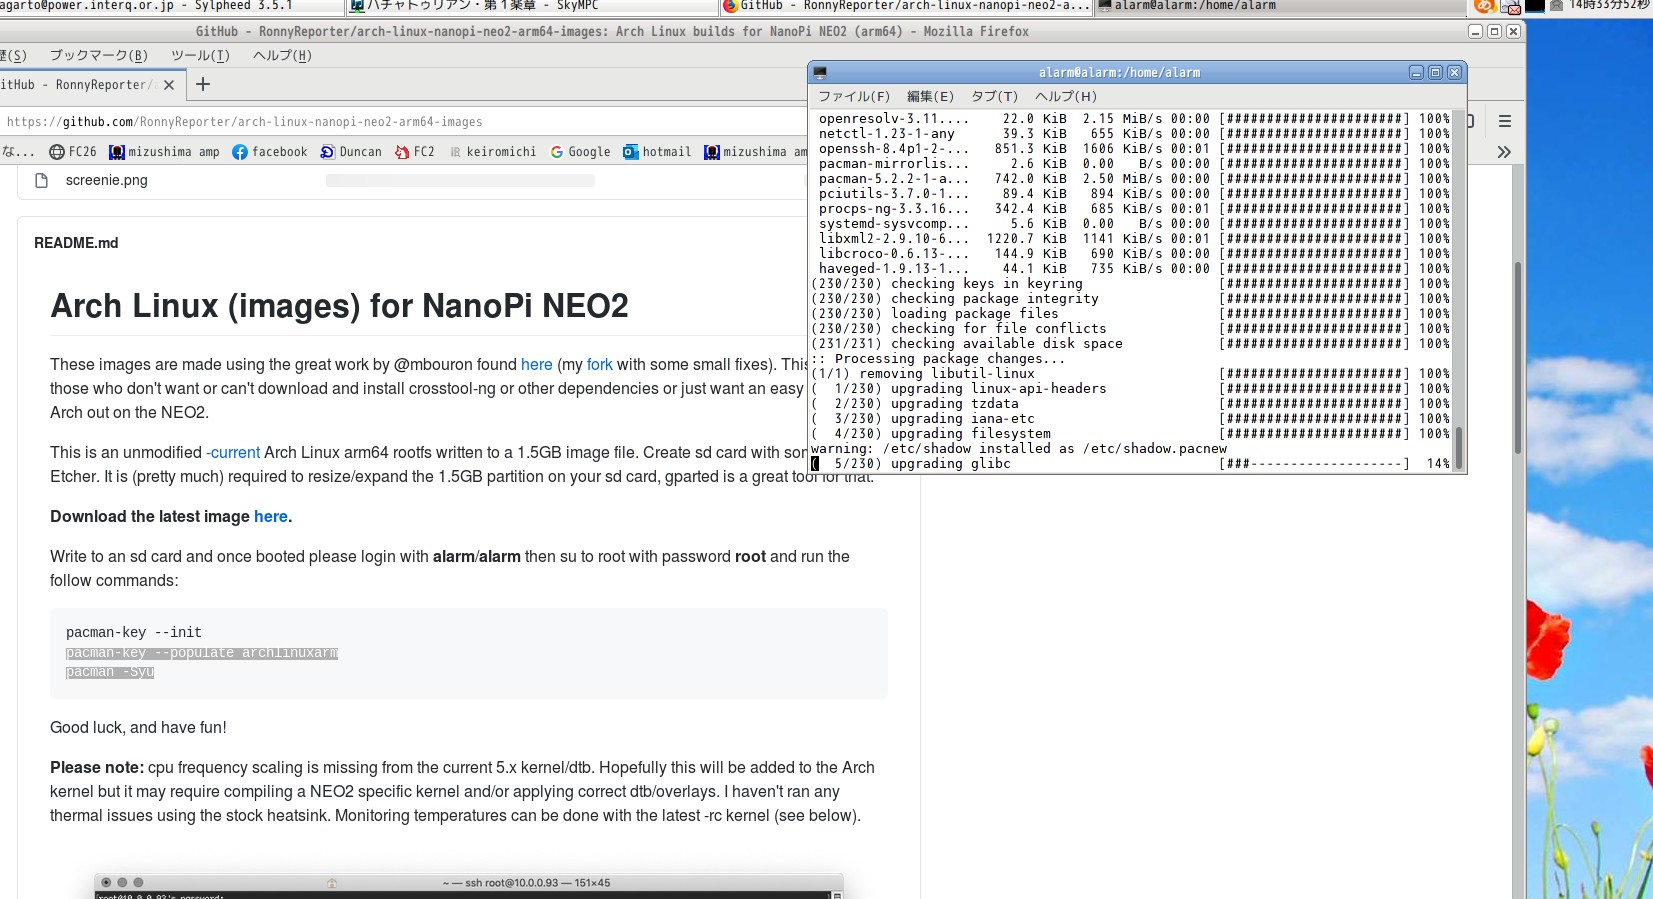Click the 'Good luck, and have fun!' text
Screen dimensions: 1653x899
tap(138, 728)
